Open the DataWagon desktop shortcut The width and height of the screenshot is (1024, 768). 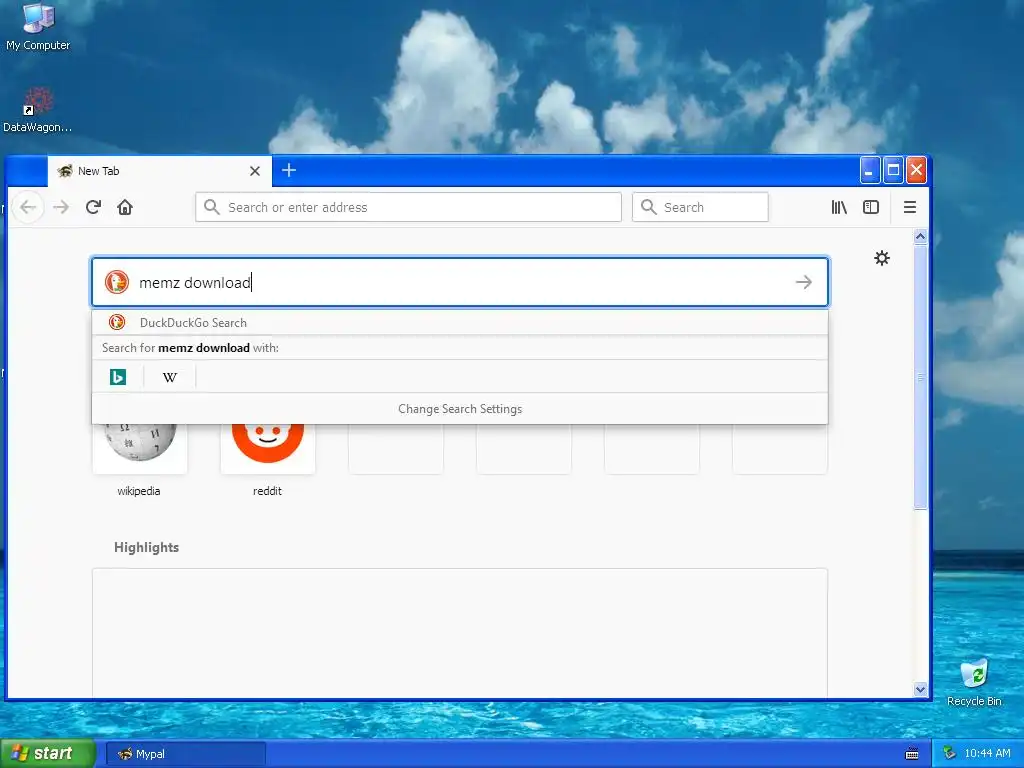(37, 110)
